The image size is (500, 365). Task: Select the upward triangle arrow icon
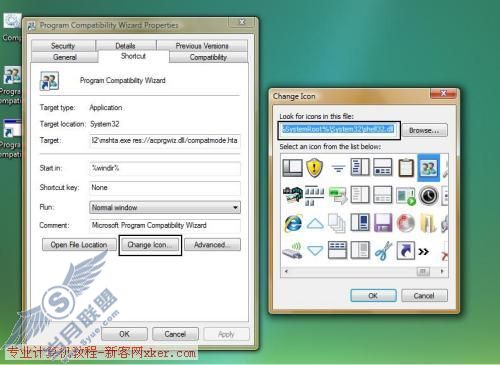315,223
